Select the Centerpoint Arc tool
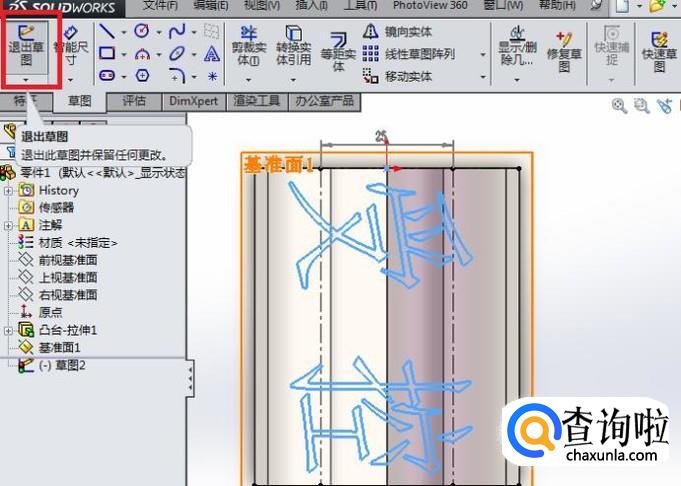The height and width of the screenshot is (486, 681). click(x=142, y=54)
